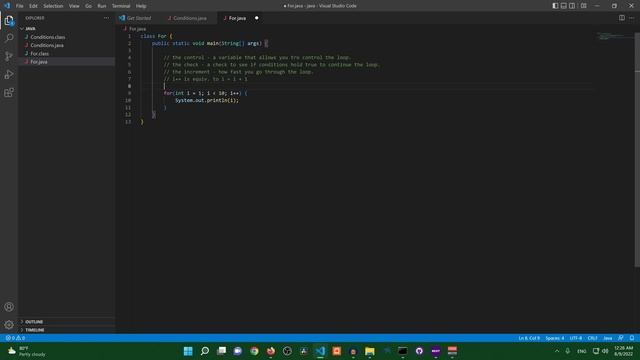Open Conditions.class in Explorer
640x360 pixels.
[x=48, y=37]
